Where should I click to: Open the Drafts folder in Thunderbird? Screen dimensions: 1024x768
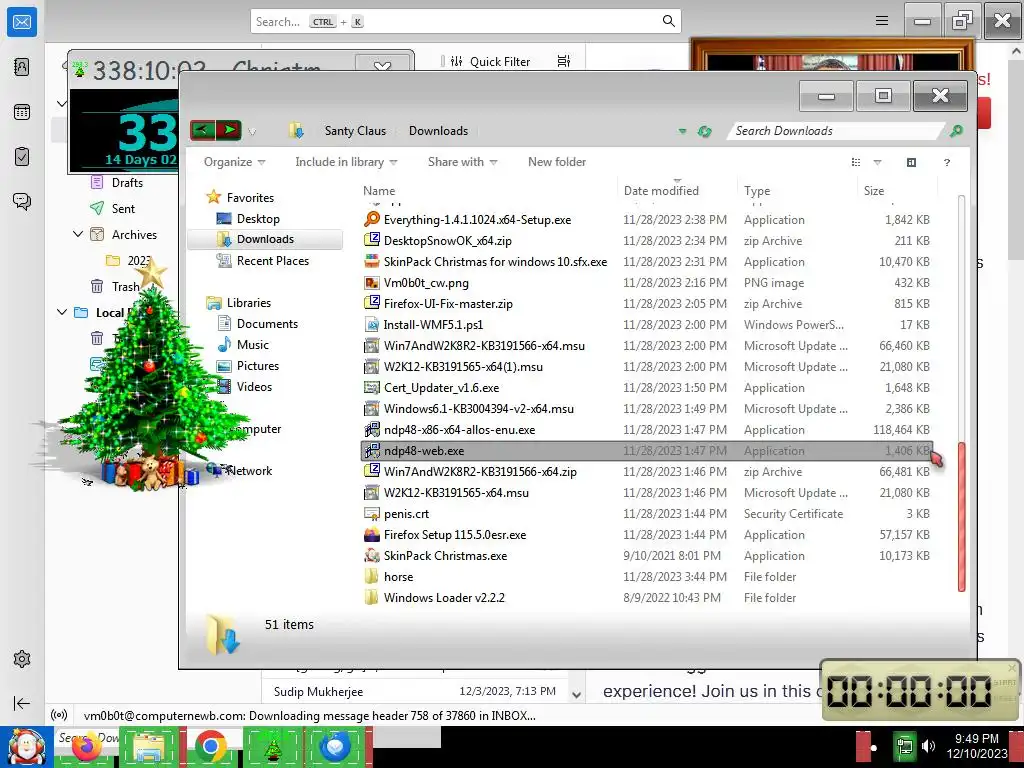tap(127, 182)
